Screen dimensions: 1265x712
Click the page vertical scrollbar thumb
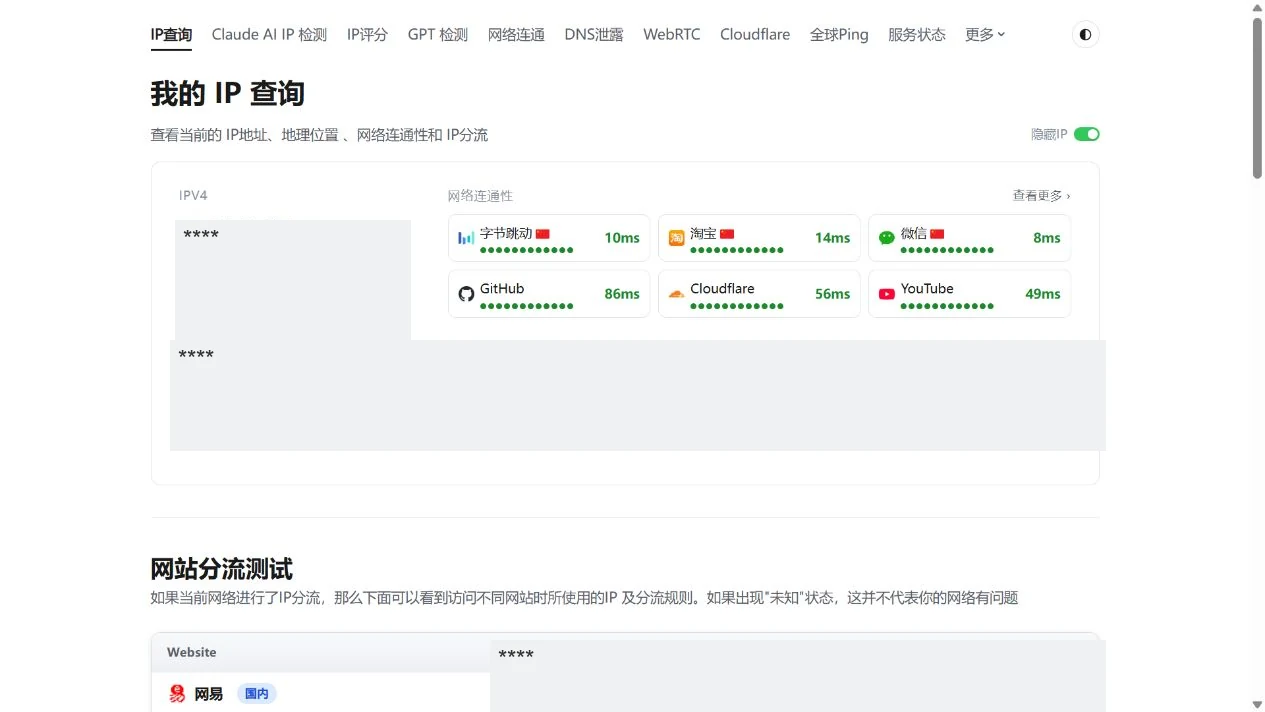pos(1257,98)
